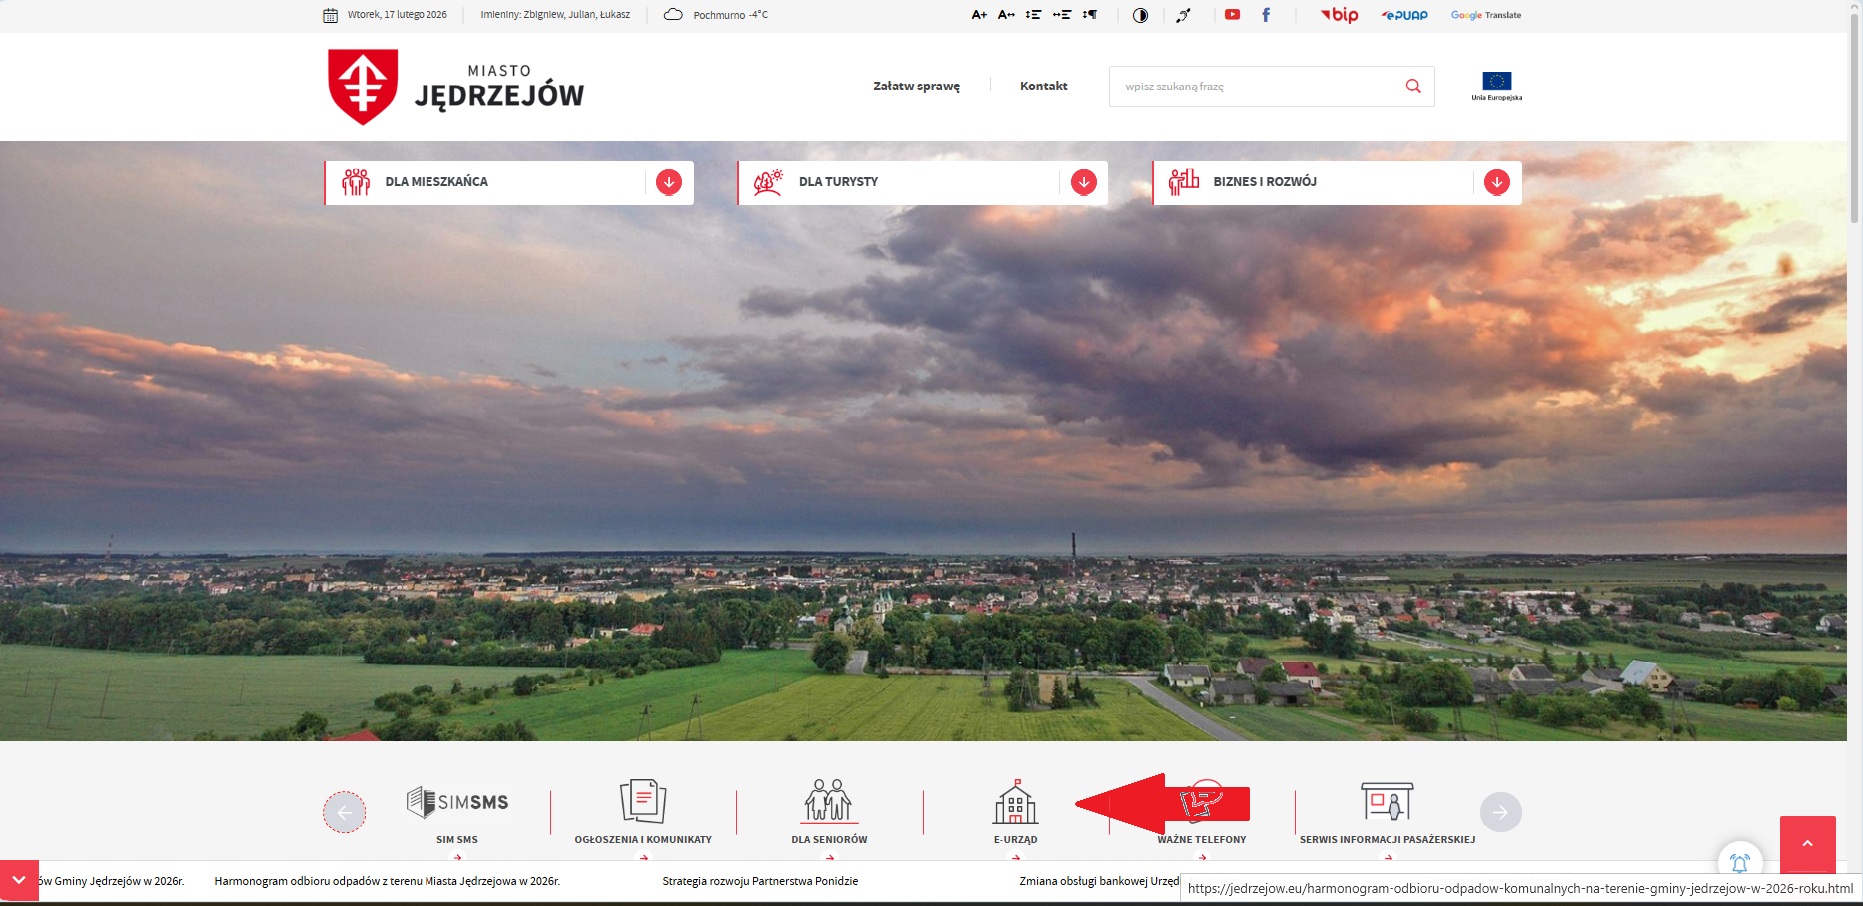Expand the Dla mieszkańca dropdown
The width and height of the screenshot is (1863, 906).
(669, 182)
